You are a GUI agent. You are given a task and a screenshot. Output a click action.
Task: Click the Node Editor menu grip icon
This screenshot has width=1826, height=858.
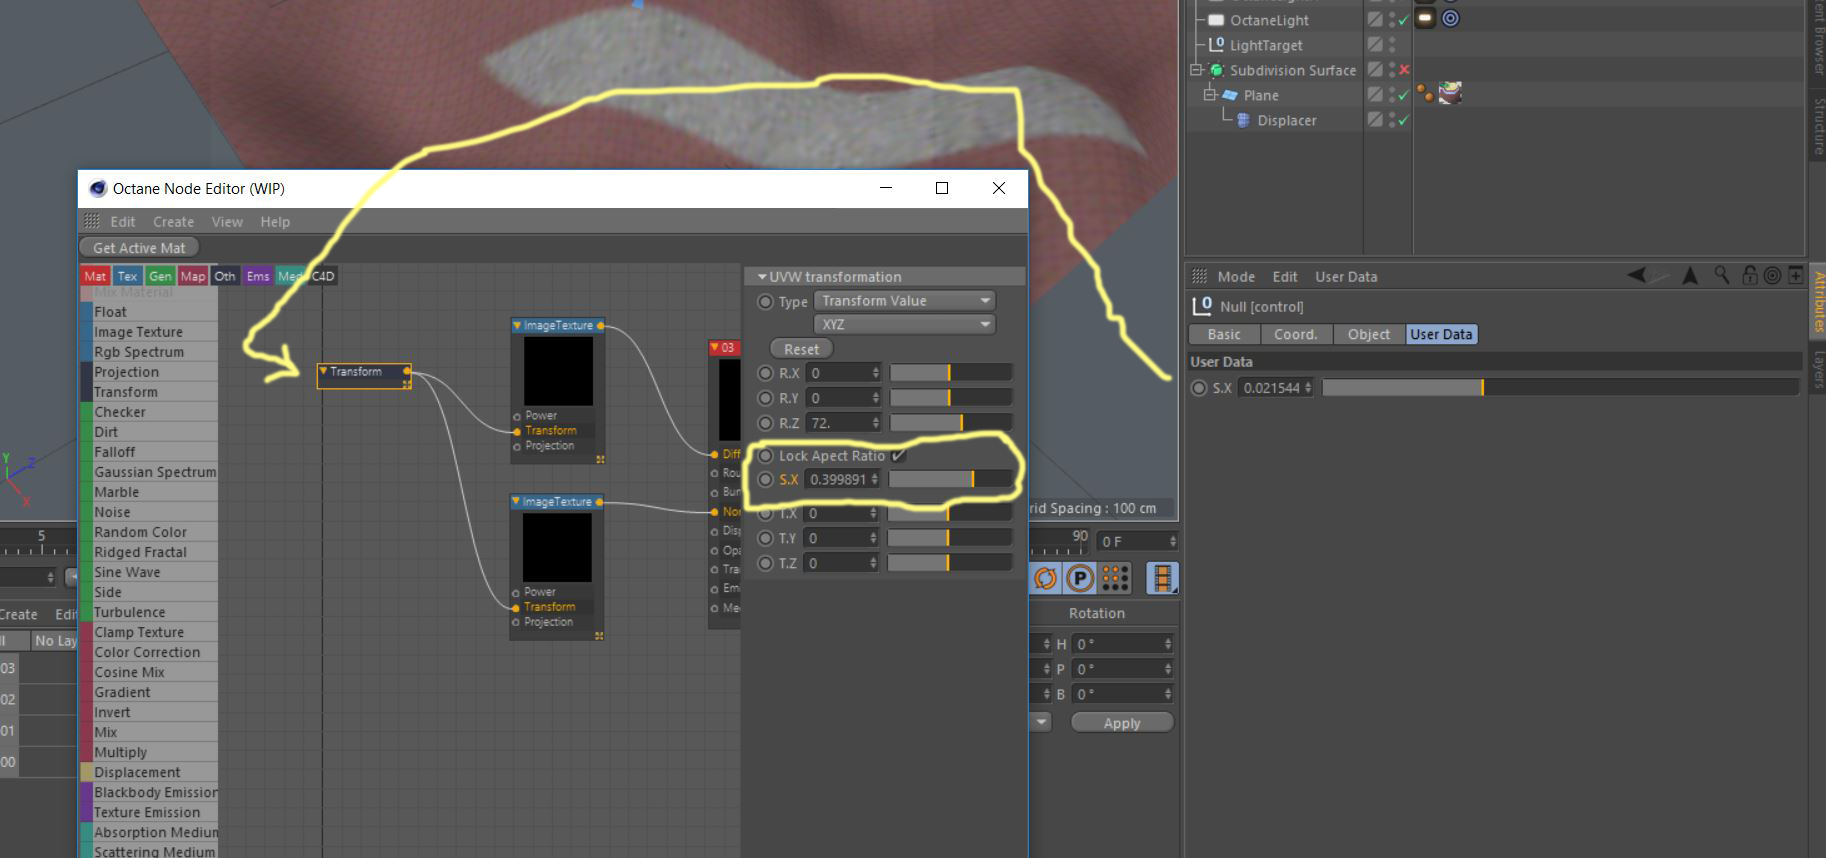[92, 221]
